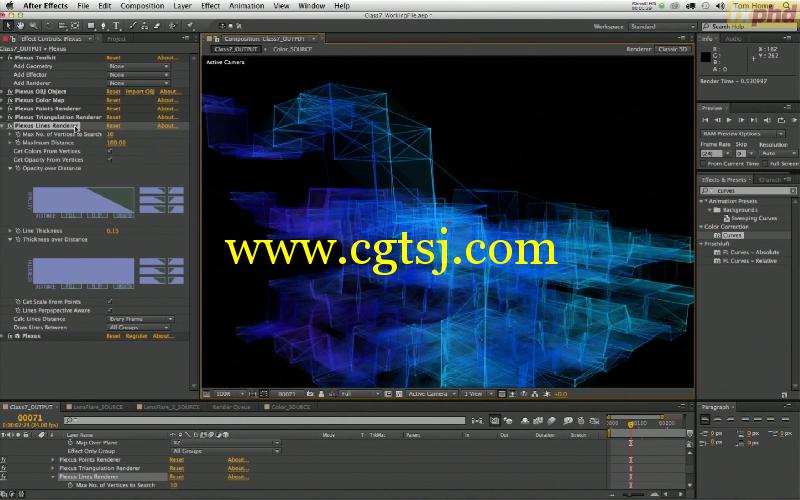Step to next frame in Preview panel
Viewport: 800px width, 500px height.
(741, 120)
